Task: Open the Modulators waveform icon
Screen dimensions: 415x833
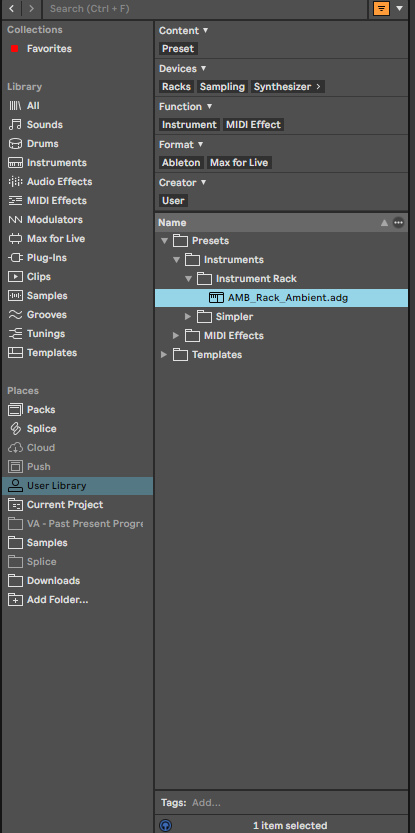Action: (x=15, y=220)
